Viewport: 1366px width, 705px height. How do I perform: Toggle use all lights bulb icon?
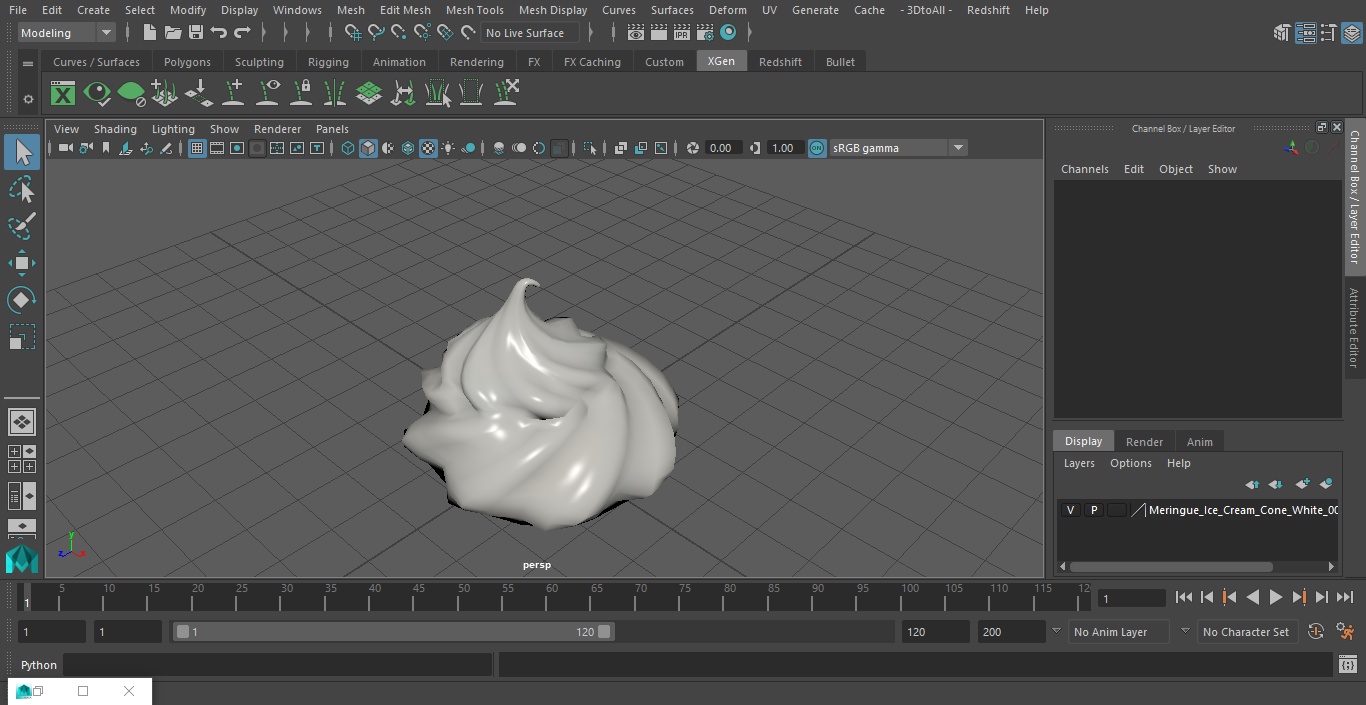click(448, 148)
